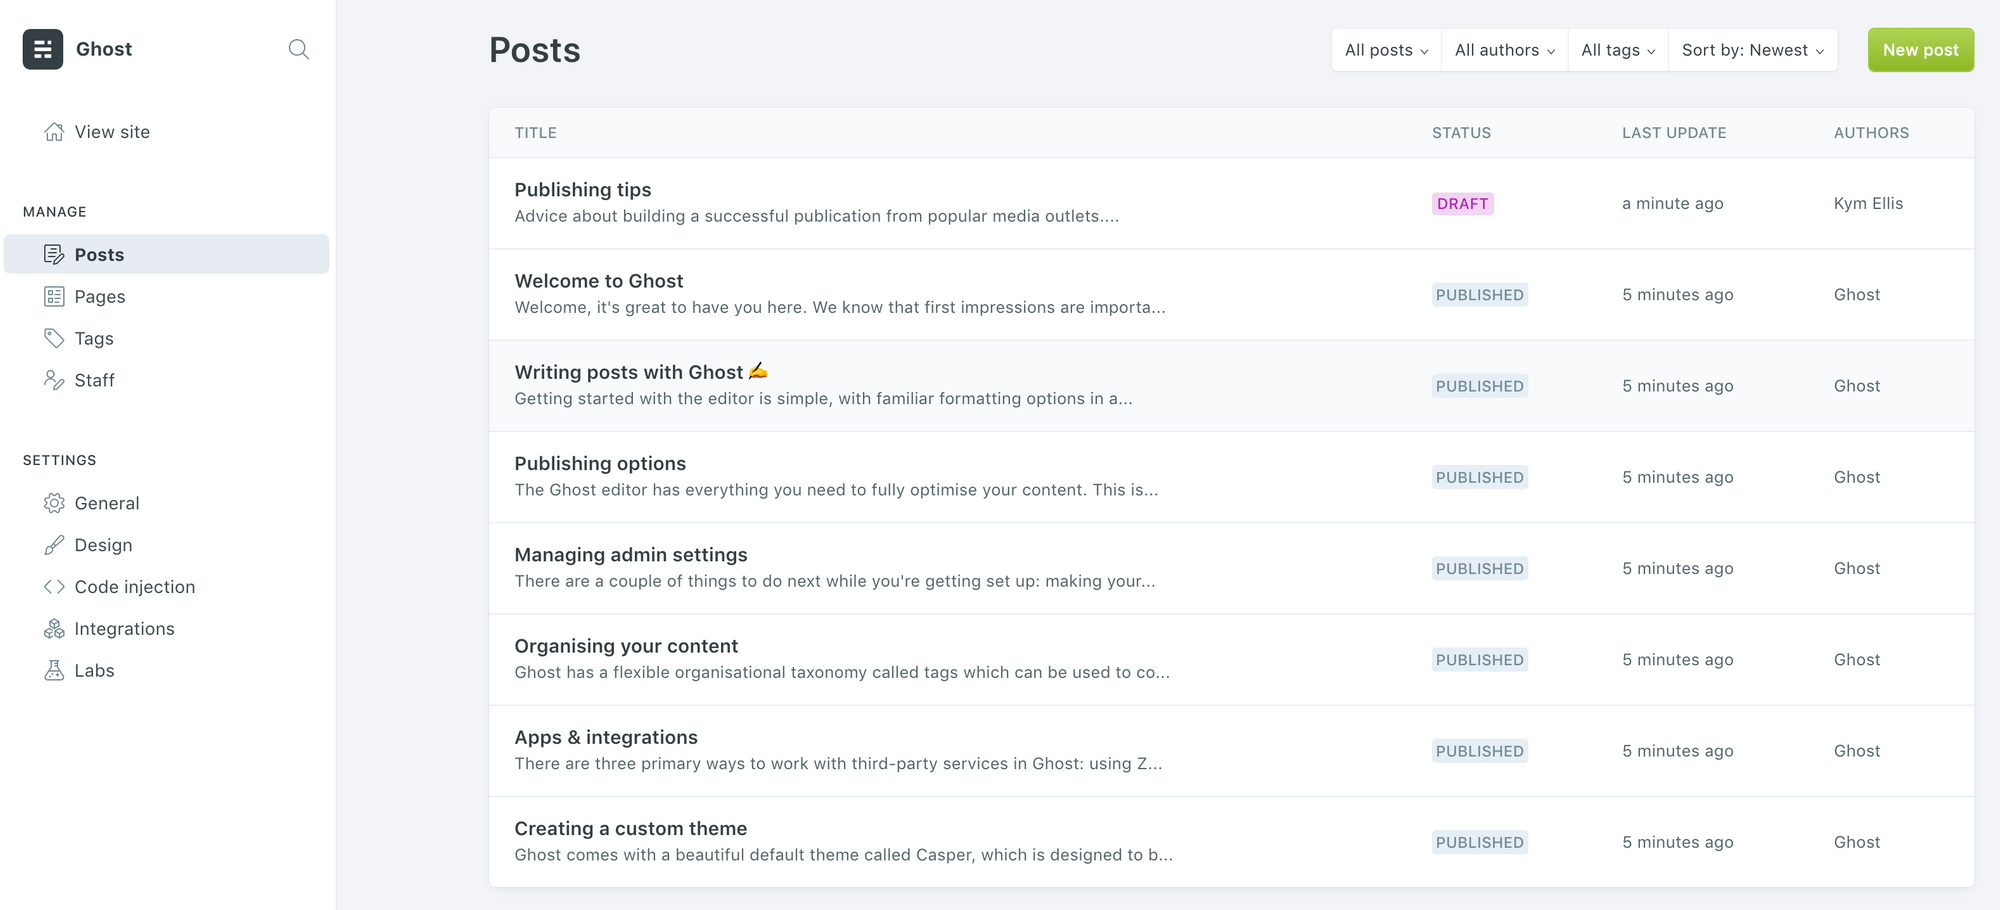This screenshot has height=910, width=2000.
Task: Click the Integrations cubes icon
Action: tap(54, 629)
